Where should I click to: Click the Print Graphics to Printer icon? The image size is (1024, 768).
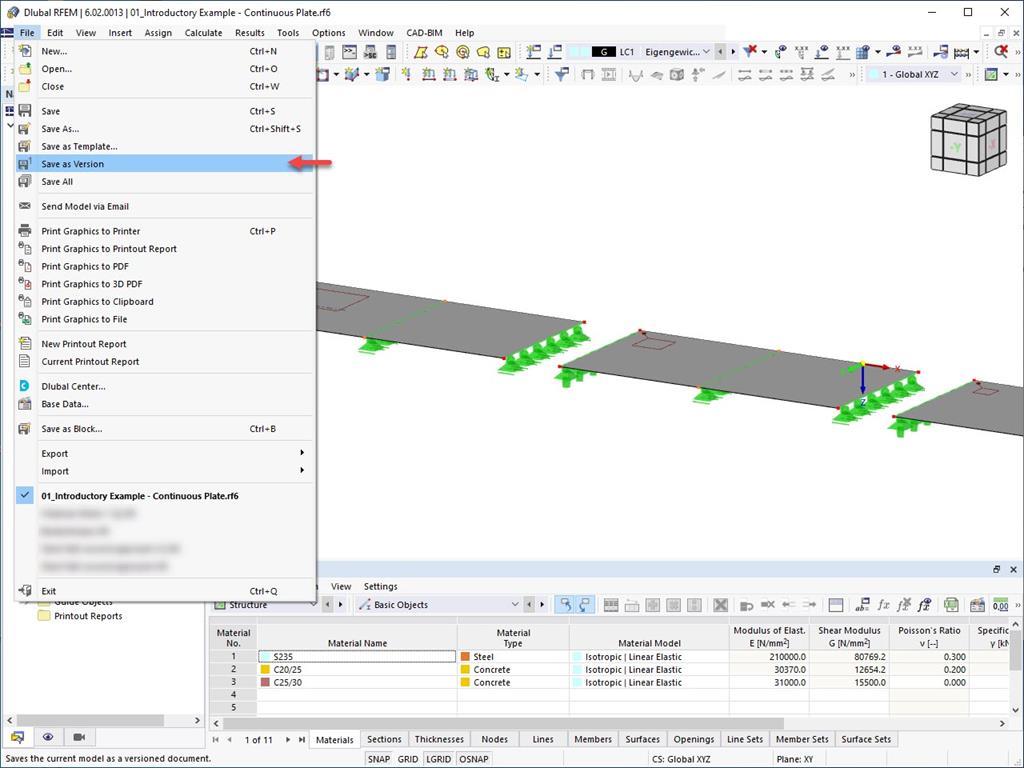pos(25,231)
